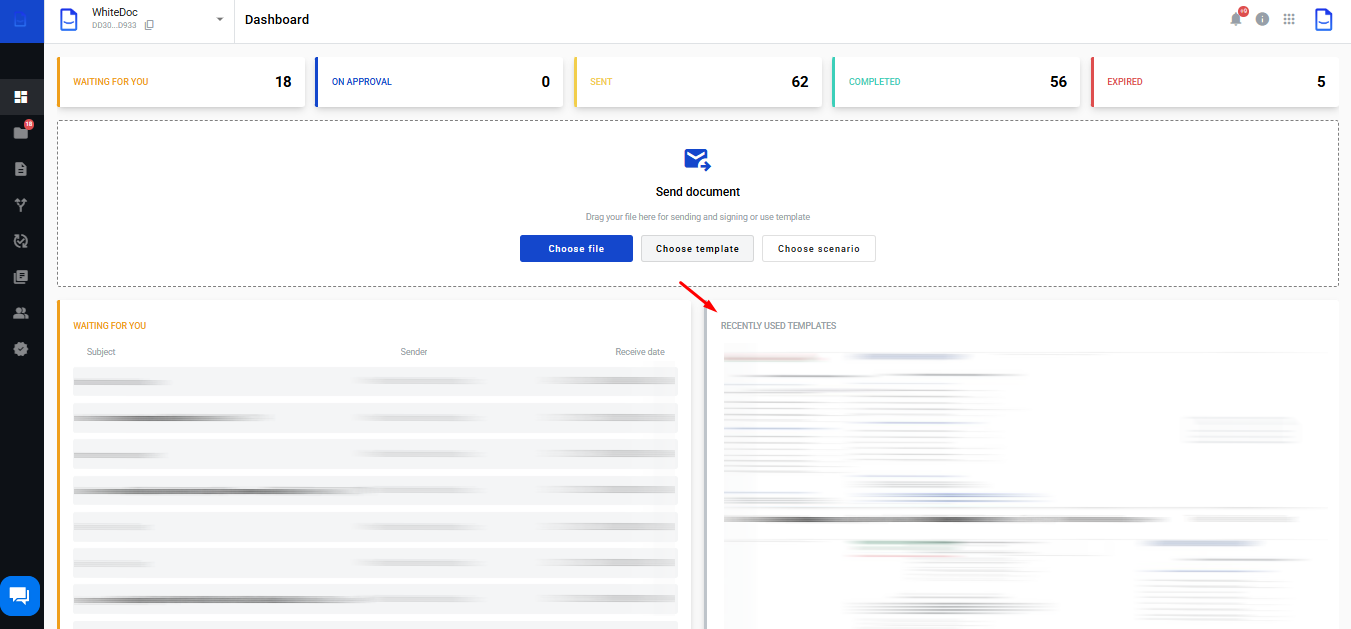1351x629 pixels.
Task: Expand the WhiteDoc account dropdown arrow
Action: point(220,19)
